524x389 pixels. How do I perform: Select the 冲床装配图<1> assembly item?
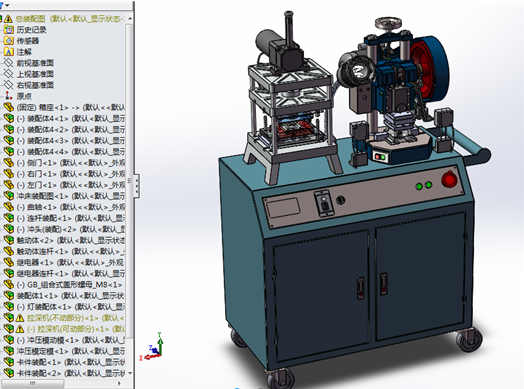pyautogui.click(x=71, y=196)
